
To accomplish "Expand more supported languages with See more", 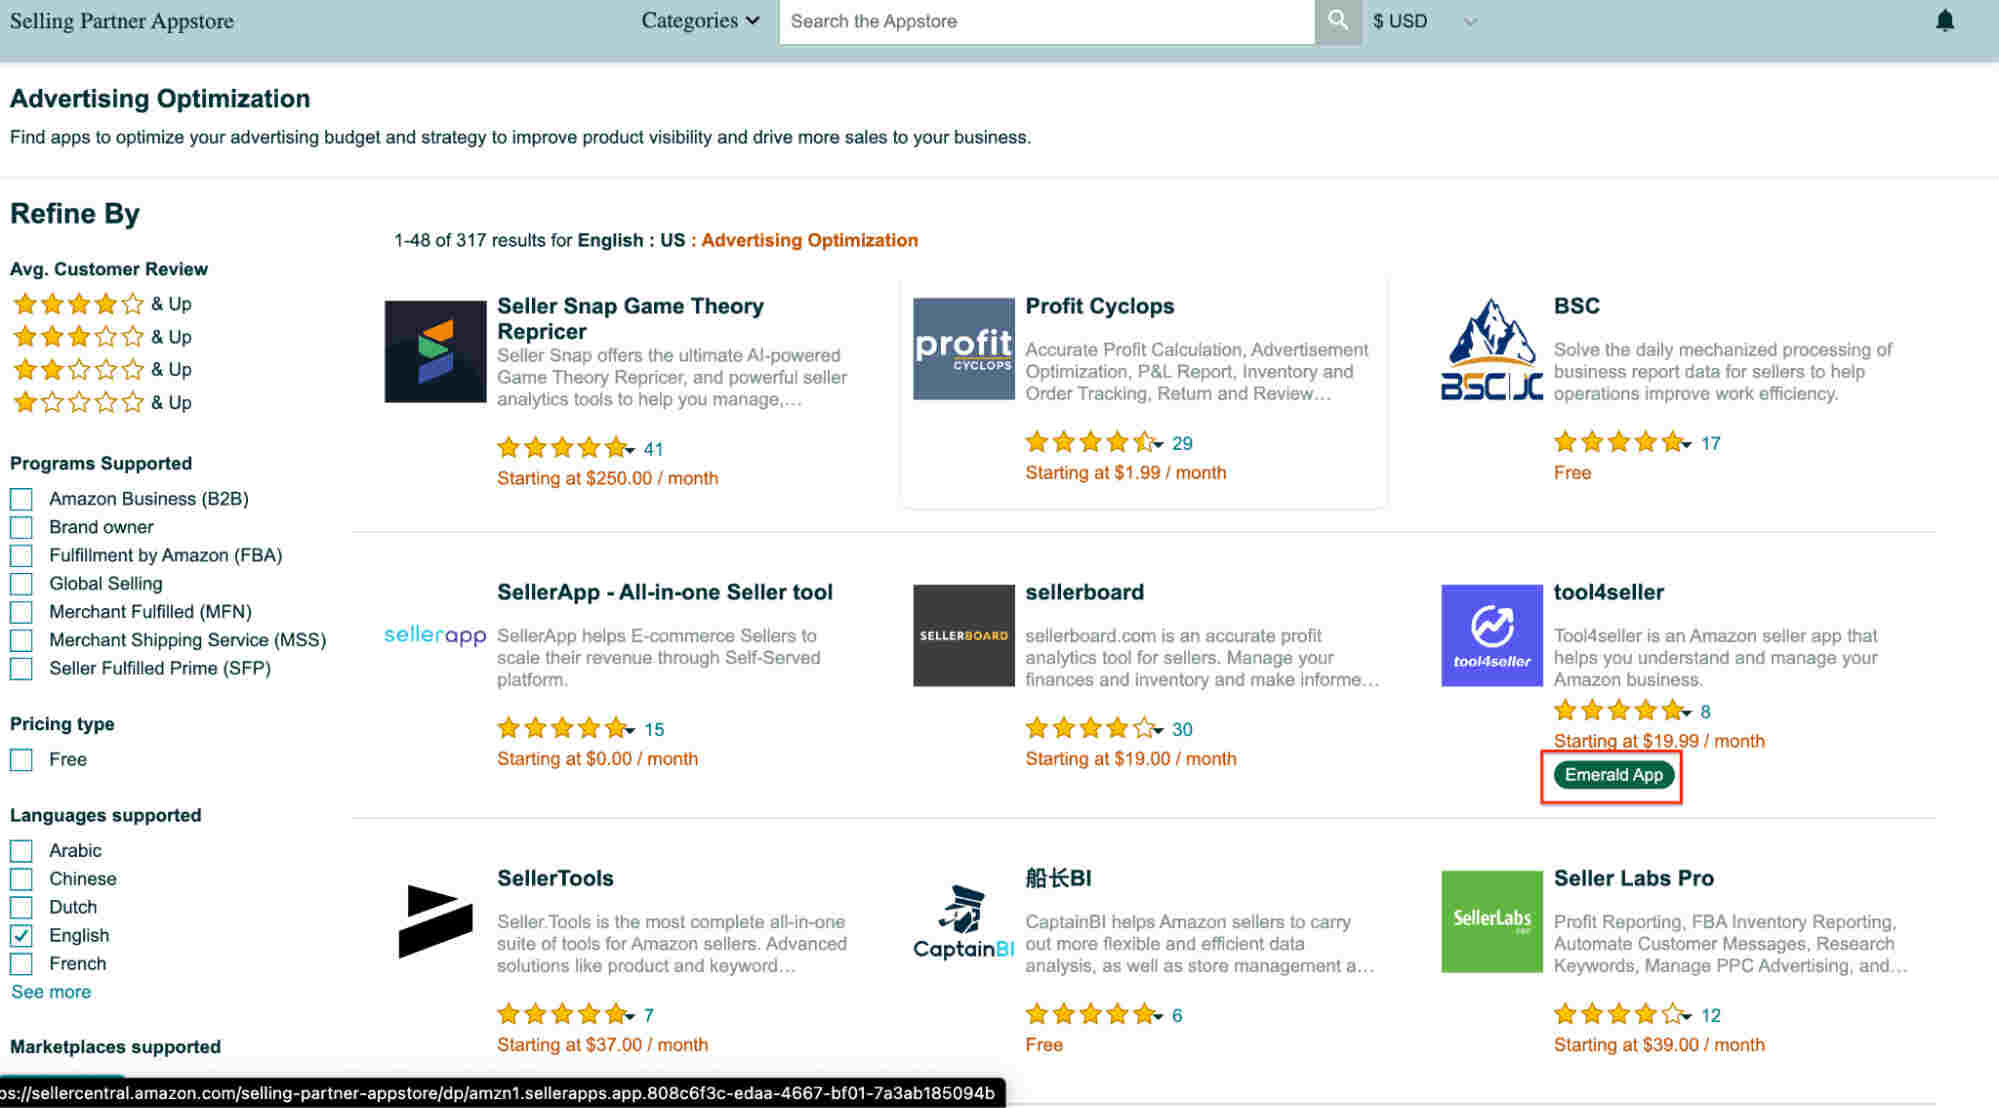I will pos(50,991).
